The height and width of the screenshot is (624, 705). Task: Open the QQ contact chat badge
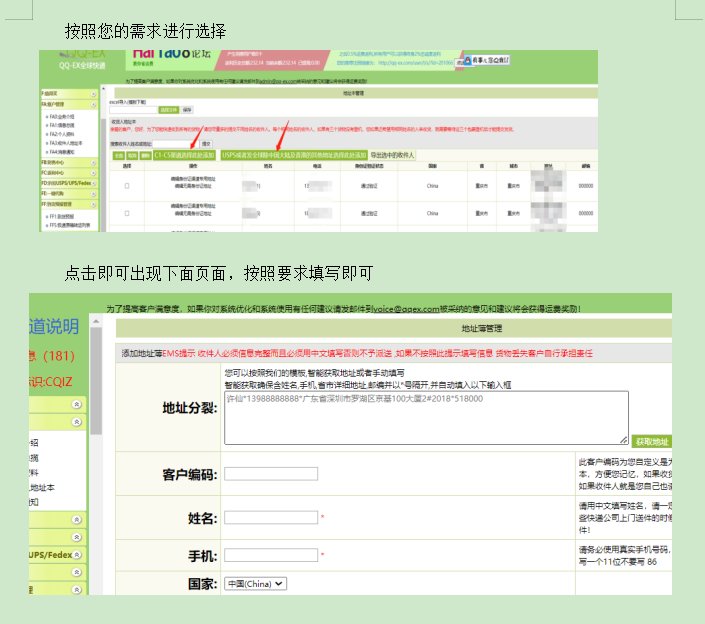point(486,60)
